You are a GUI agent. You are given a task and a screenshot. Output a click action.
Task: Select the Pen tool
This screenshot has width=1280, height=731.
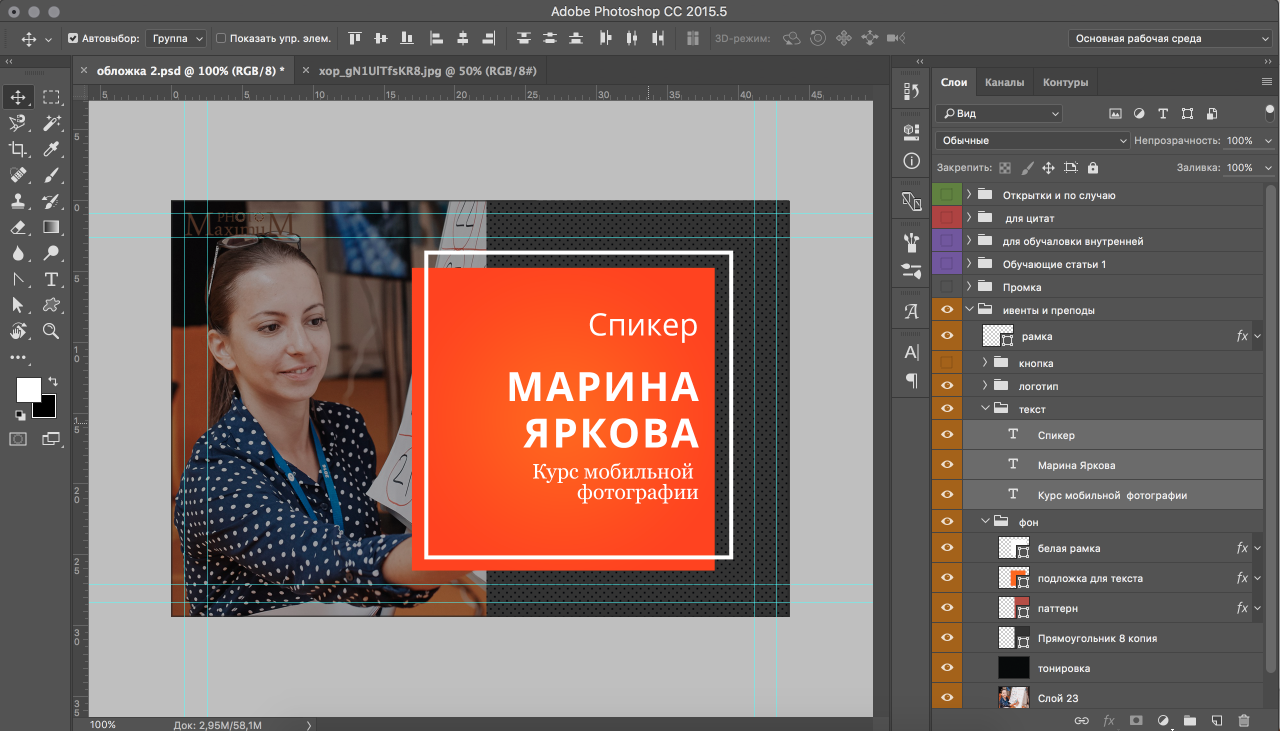coord(18,279)
